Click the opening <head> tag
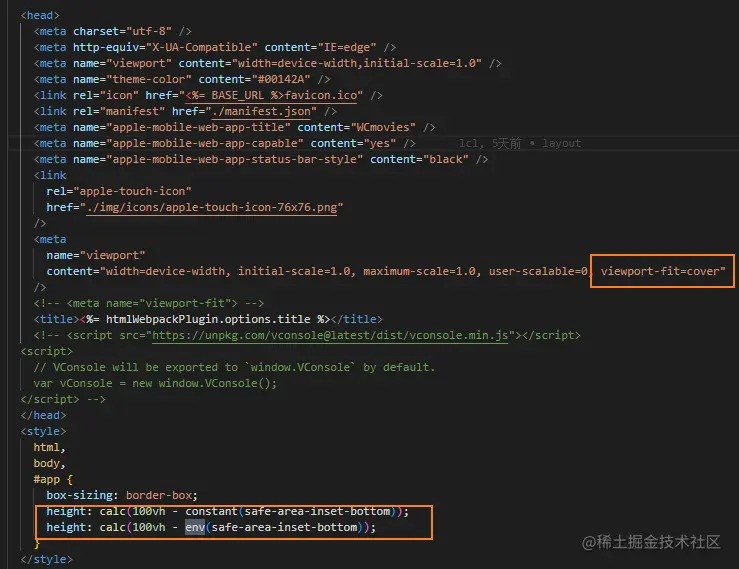739x569 pixels. pyautogui.click(x=40, y=15)
